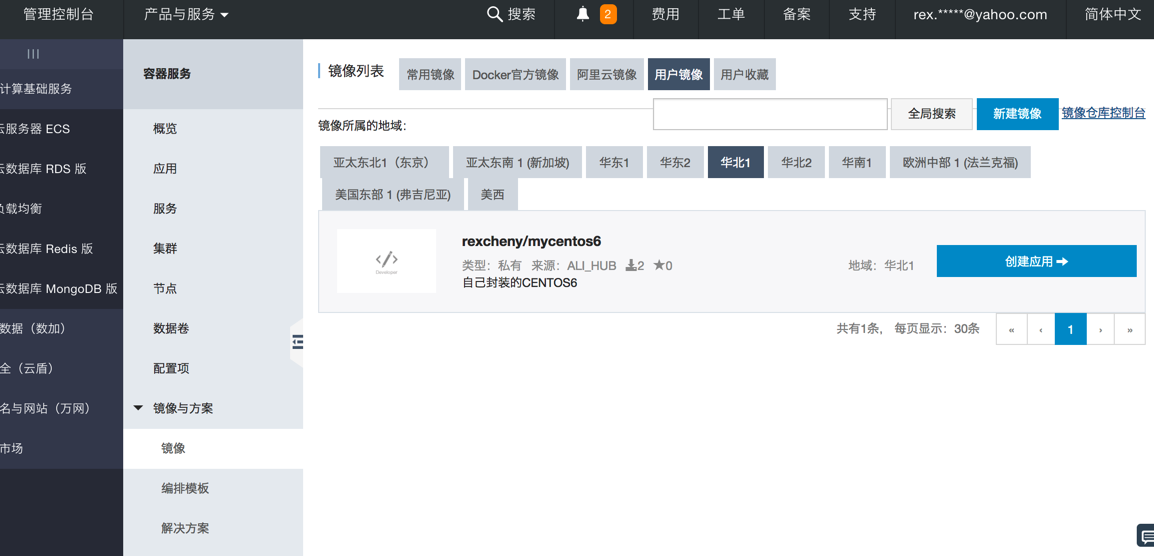1154x556 pixels.
Task: Select region 华东1
Action: pos(614,162)
